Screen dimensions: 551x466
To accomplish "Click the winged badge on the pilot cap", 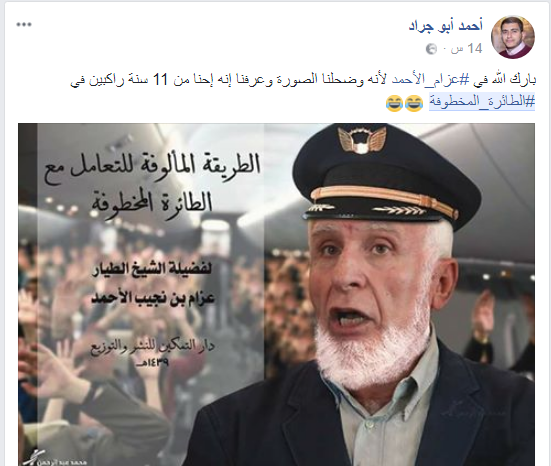I will (x=362, y=139).
